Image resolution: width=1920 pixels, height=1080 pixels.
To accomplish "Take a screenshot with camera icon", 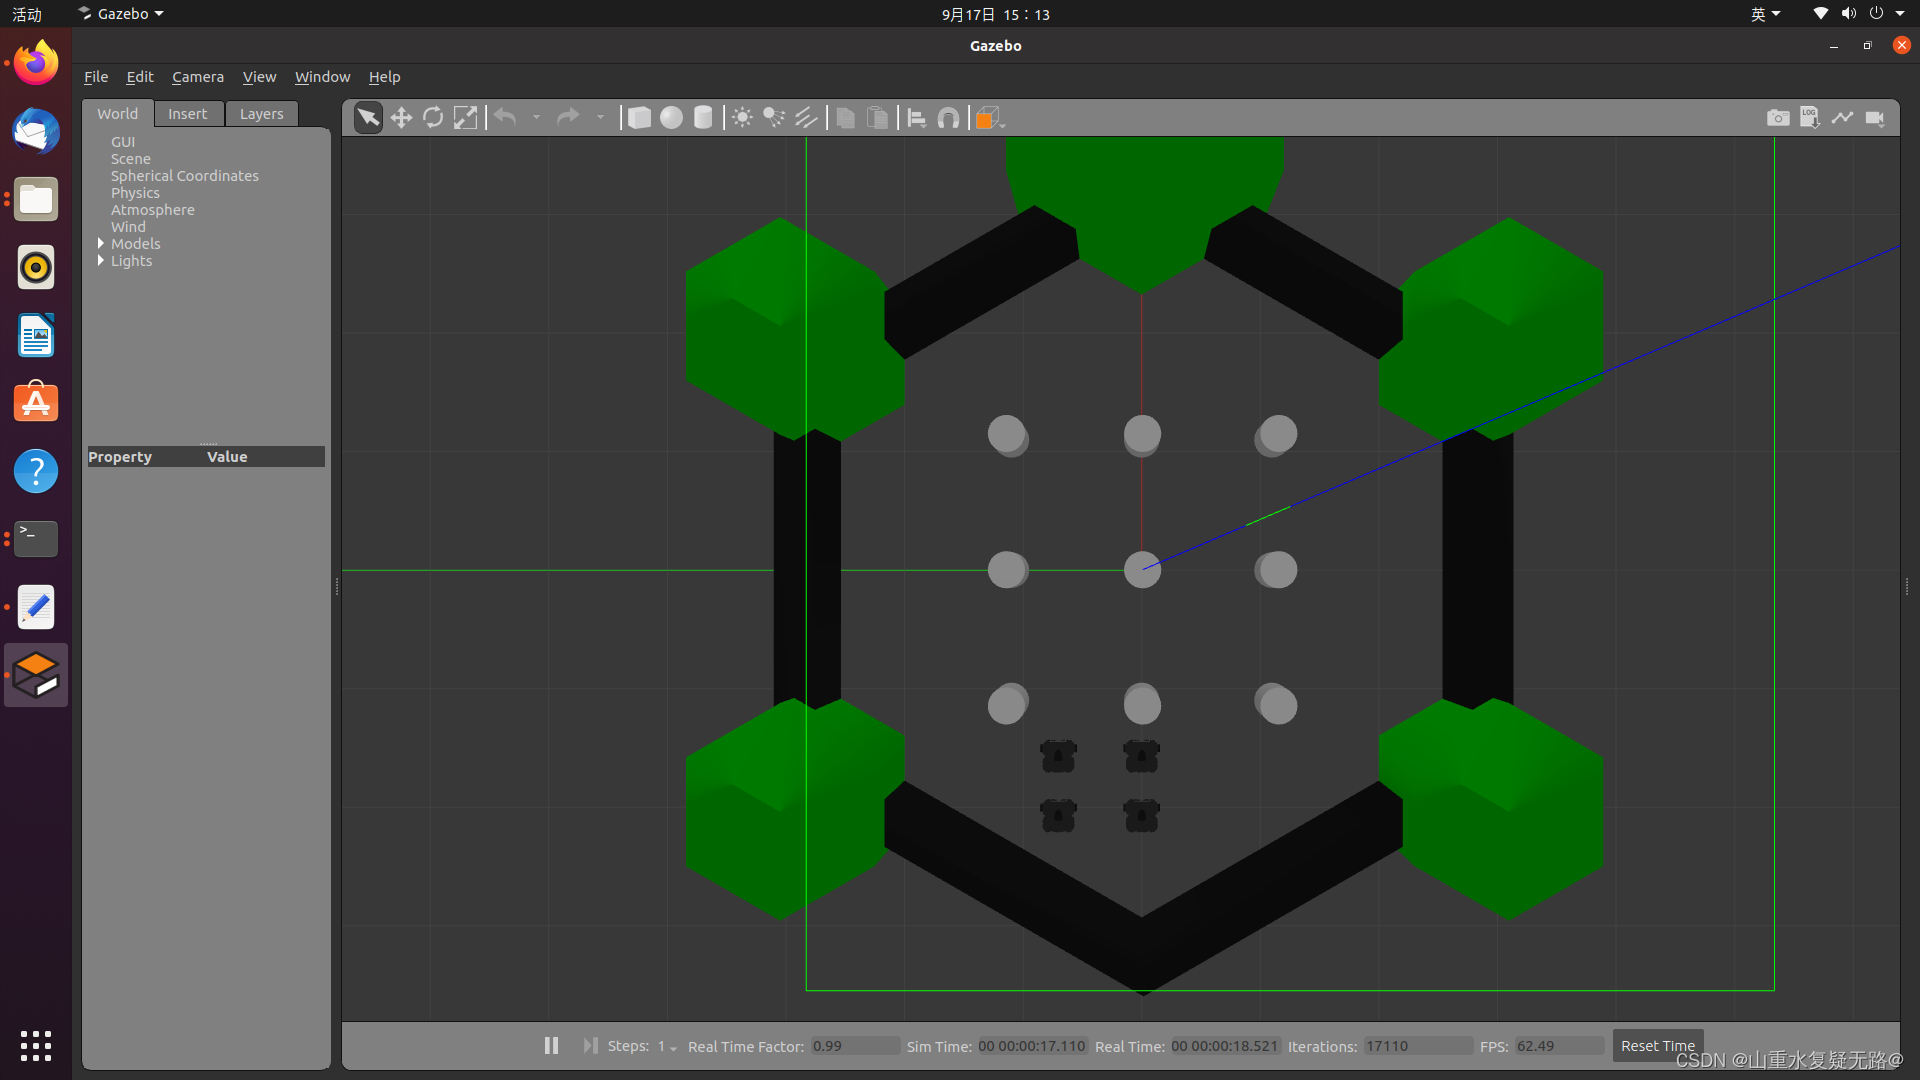I will pos(1778,118).
